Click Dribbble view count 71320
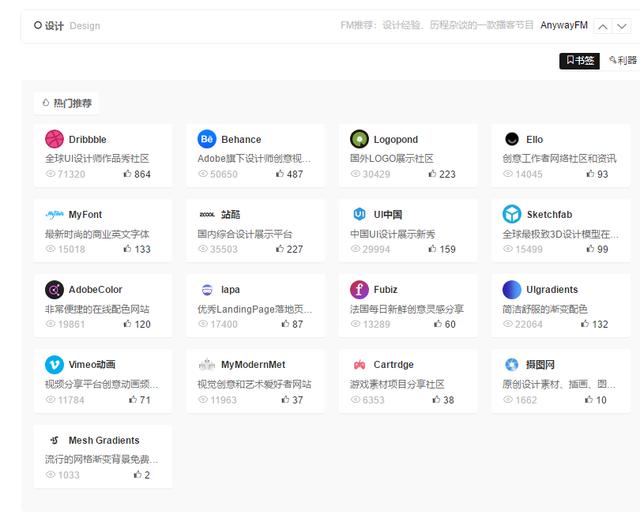This screenshot has height=518, width=640. point(65,174)
